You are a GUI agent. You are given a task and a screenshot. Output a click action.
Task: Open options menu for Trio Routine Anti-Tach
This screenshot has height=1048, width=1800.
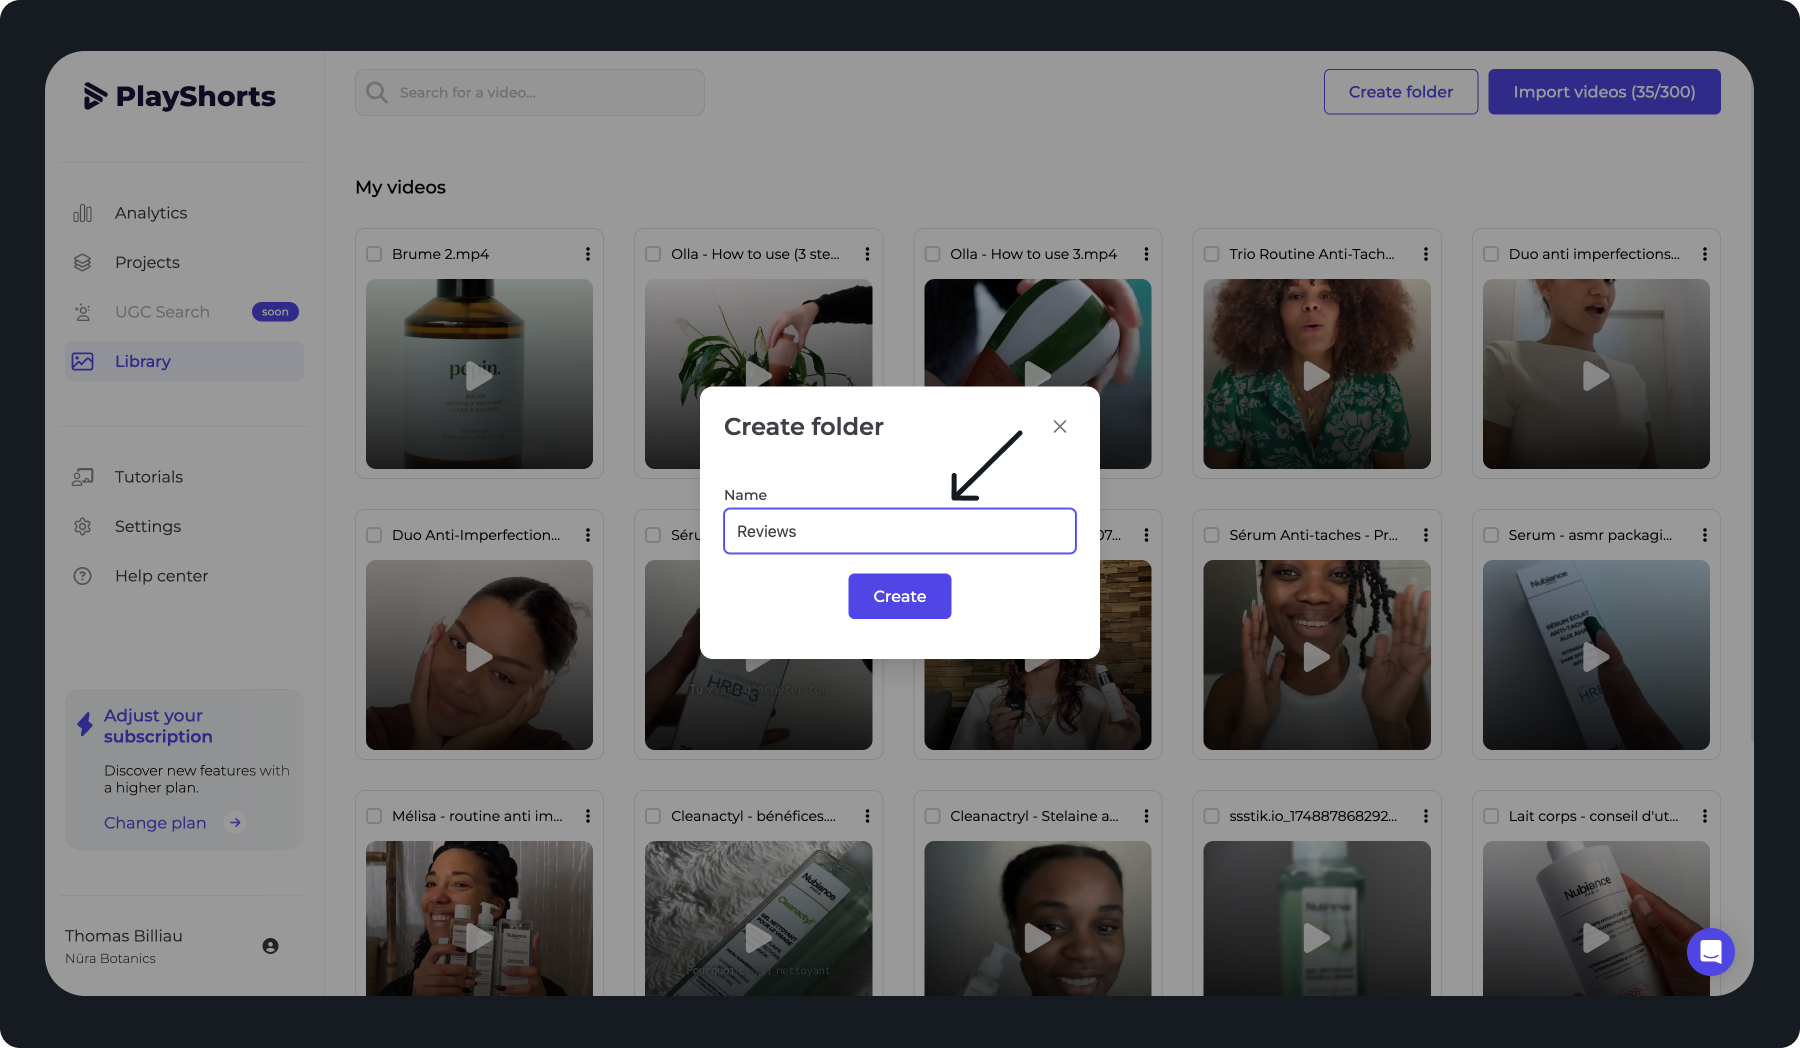pos(1426,254)
